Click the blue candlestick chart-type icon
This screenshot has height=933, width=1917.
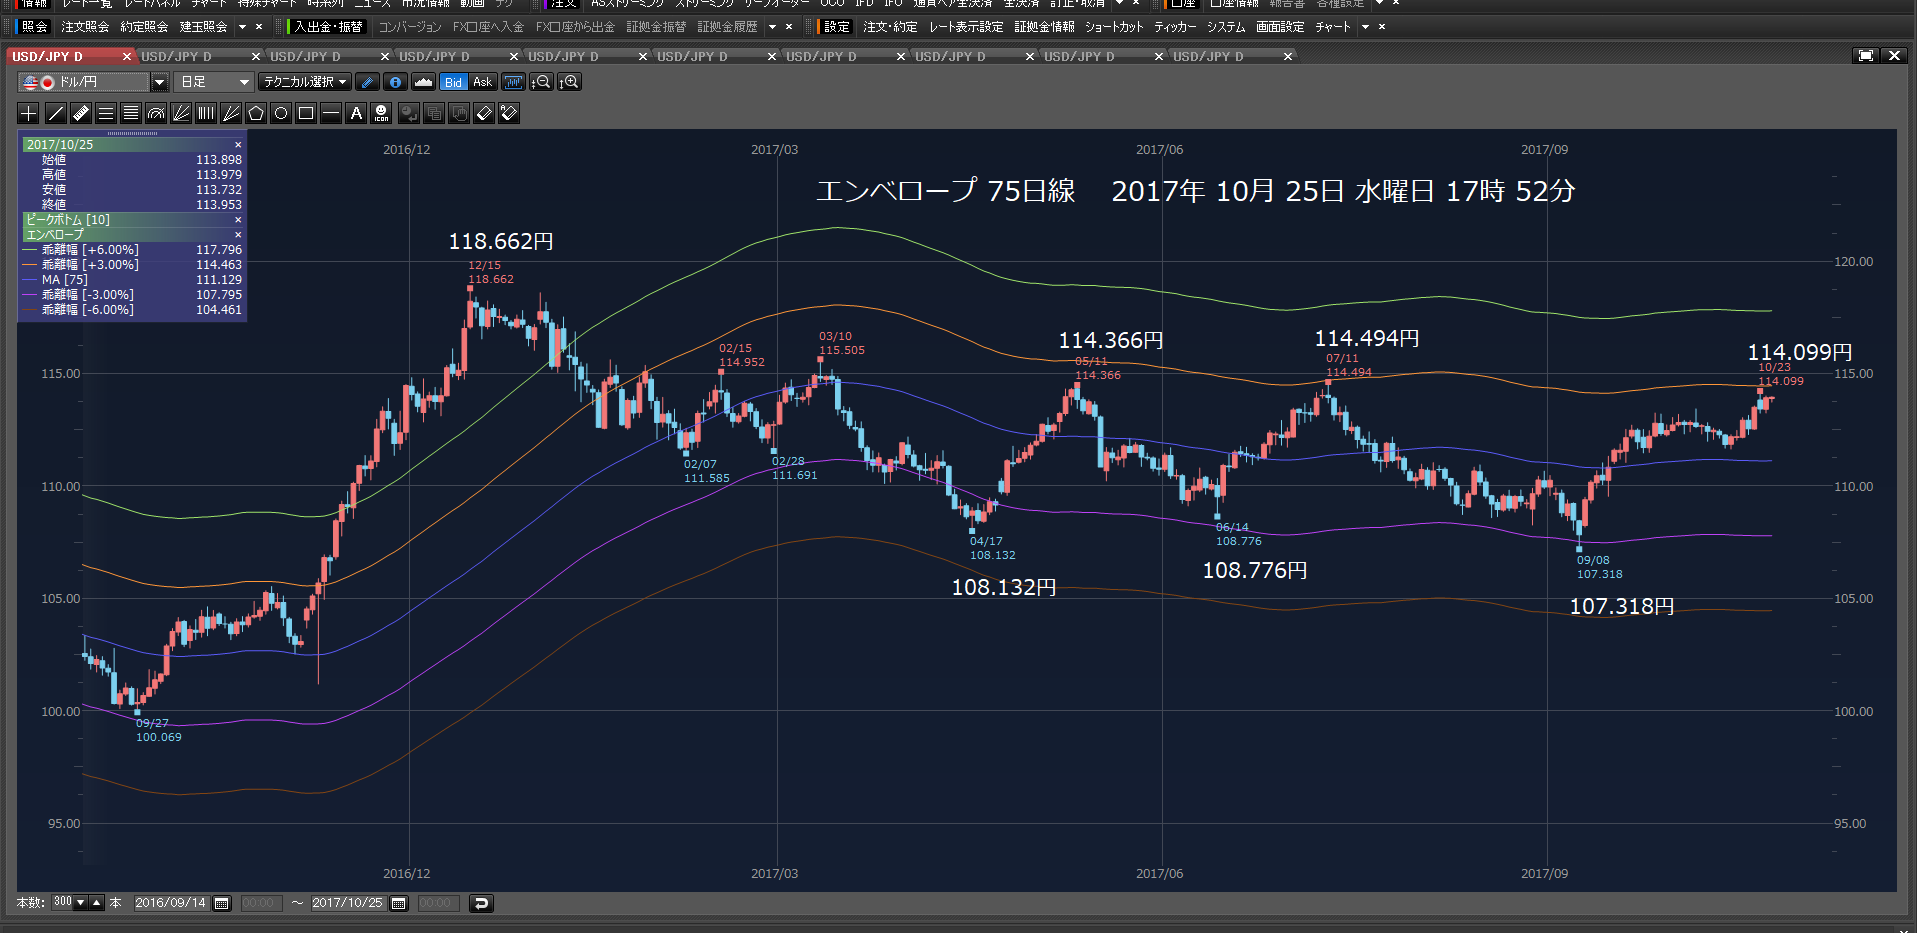514,82
